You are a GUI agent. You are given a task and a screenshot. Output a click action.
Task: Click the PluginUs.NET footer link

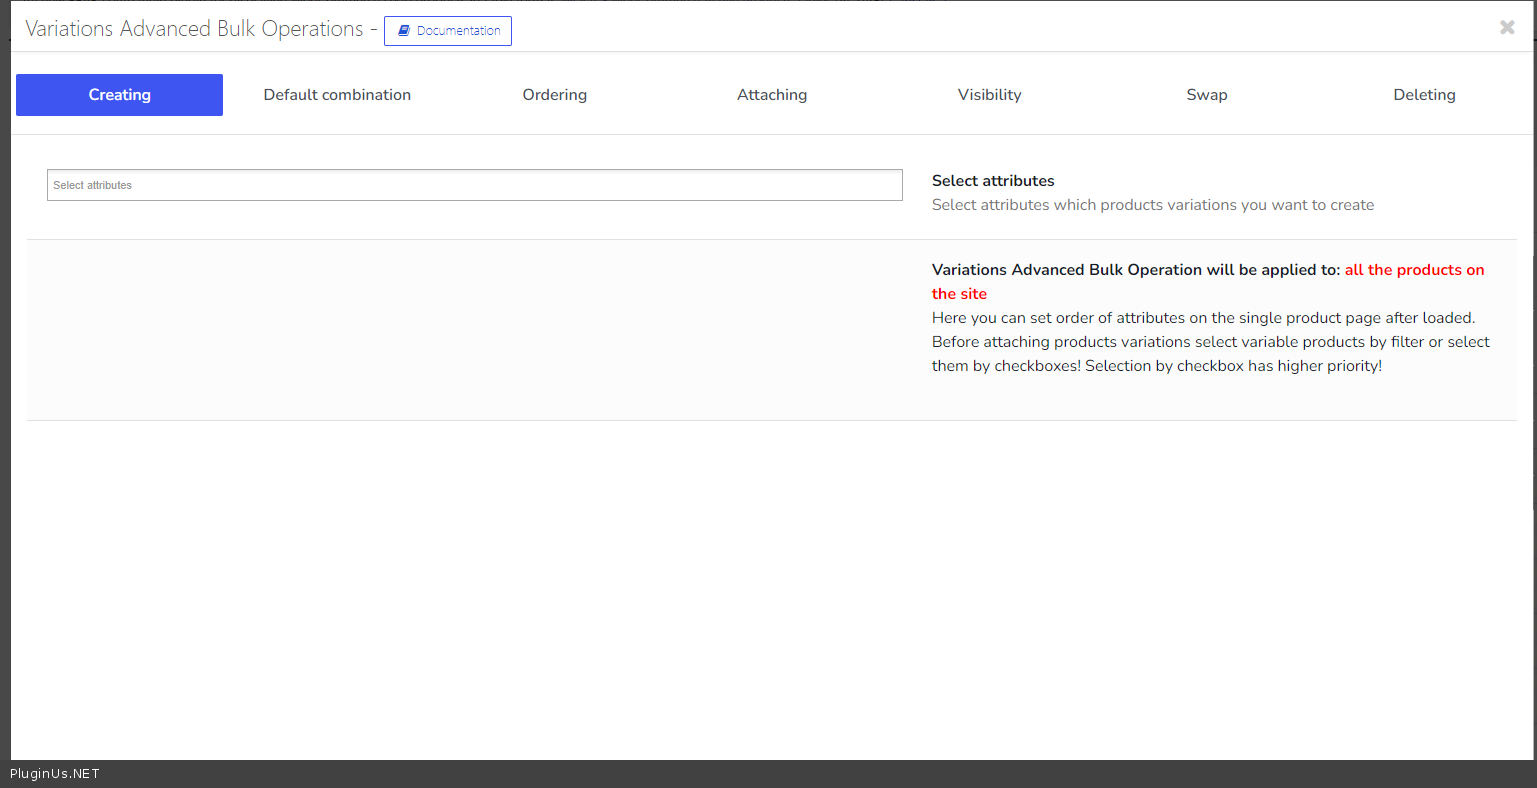pyautogui.click(x=55, y=774)
